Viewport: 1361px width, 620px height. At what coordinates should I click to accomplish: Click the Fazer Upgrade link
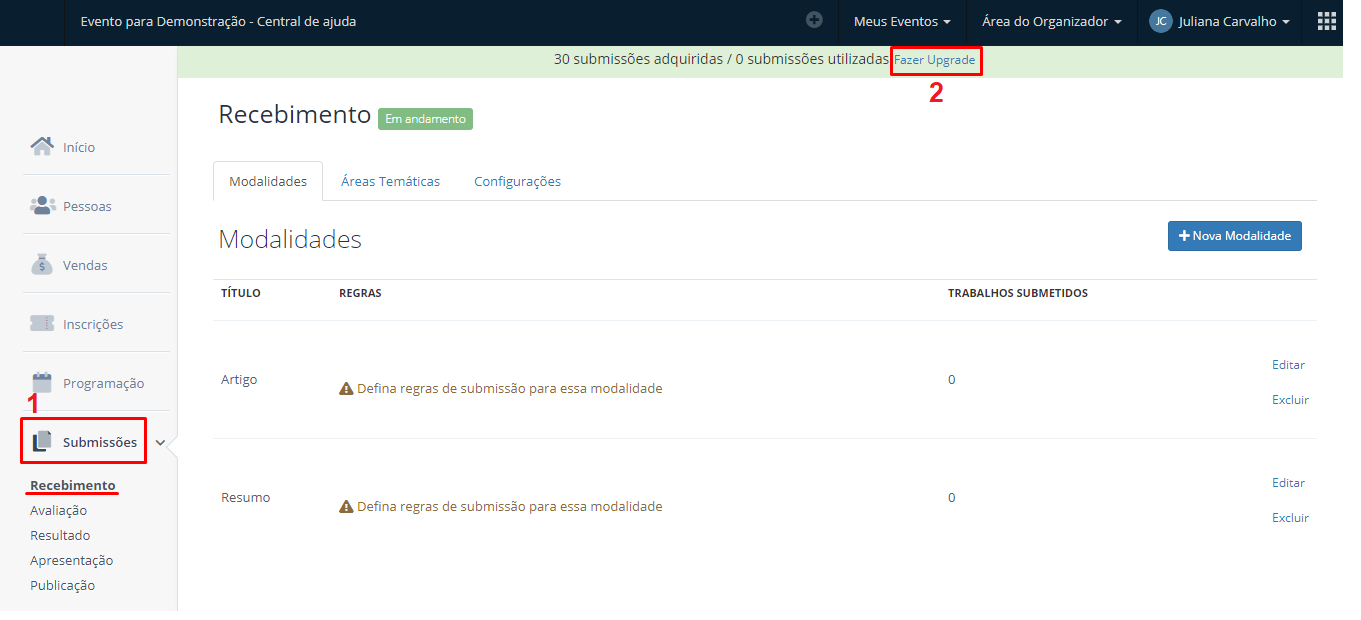point(934,60)
